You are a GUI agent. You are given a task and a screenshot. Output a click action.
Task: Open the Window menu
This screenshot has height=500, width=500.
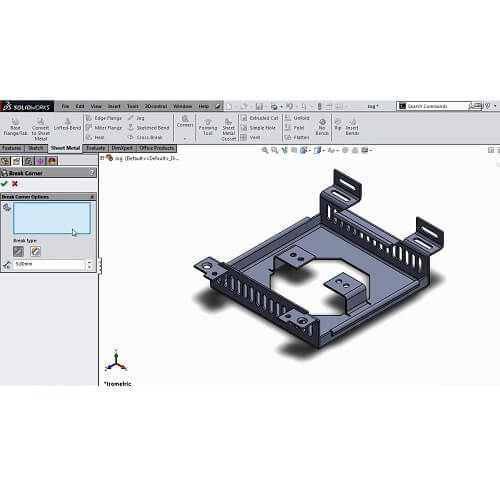click(x=182, y=106)
